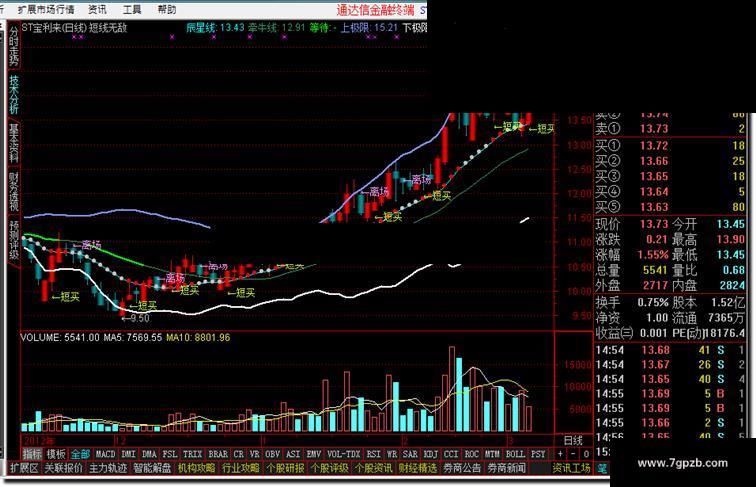Open 券商新闻 tab
756x487 pixels.
(x=506, y=468)
